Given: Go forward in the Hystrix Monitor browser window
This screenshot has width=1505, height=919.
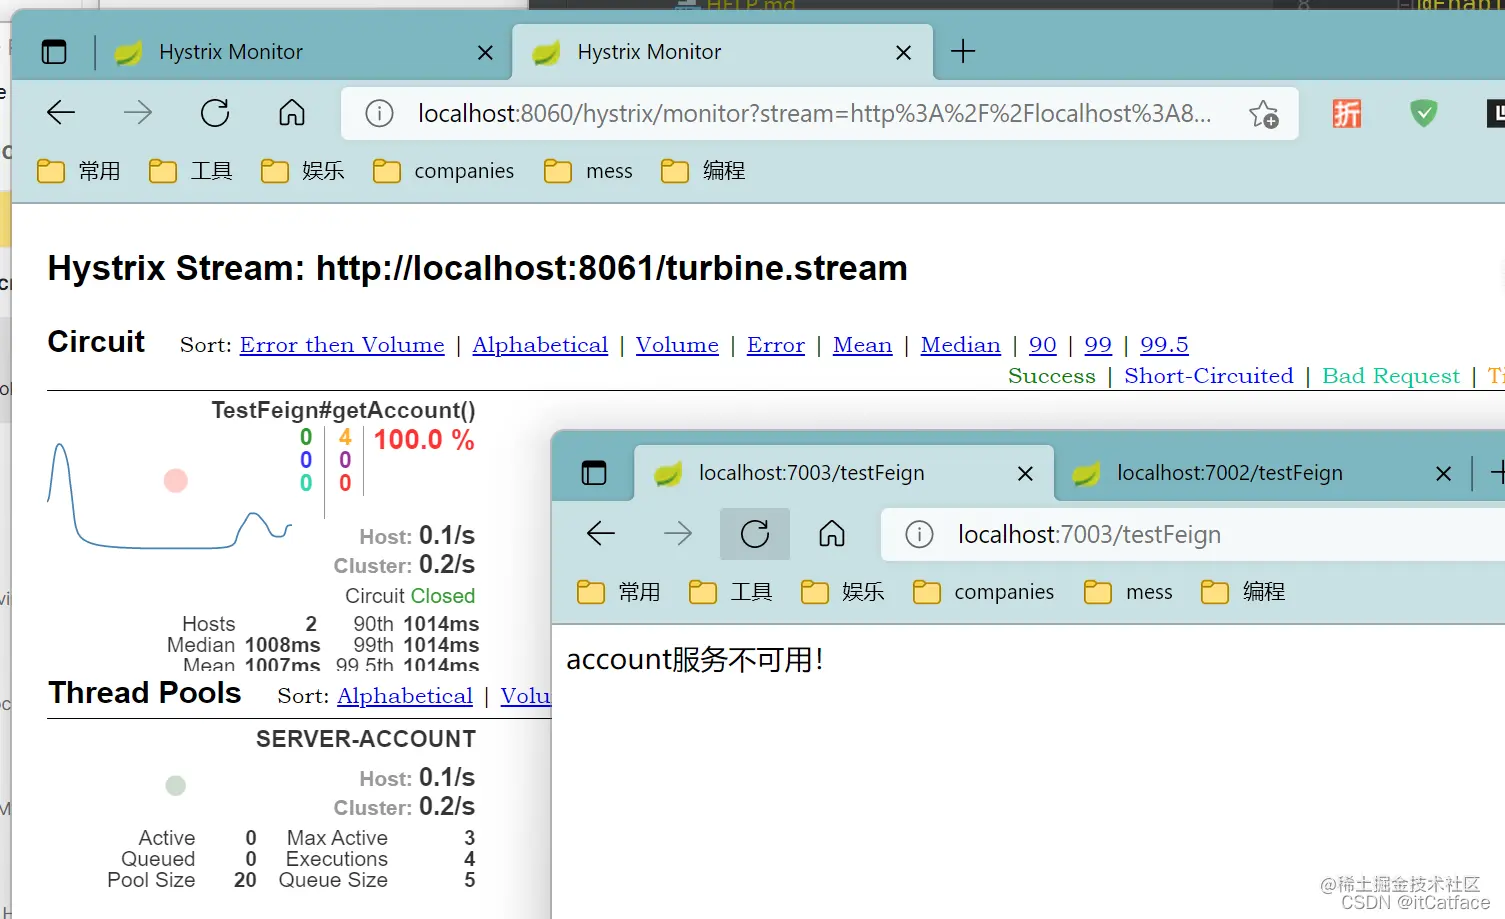Looking at the screenshot, I should point(138,113).
